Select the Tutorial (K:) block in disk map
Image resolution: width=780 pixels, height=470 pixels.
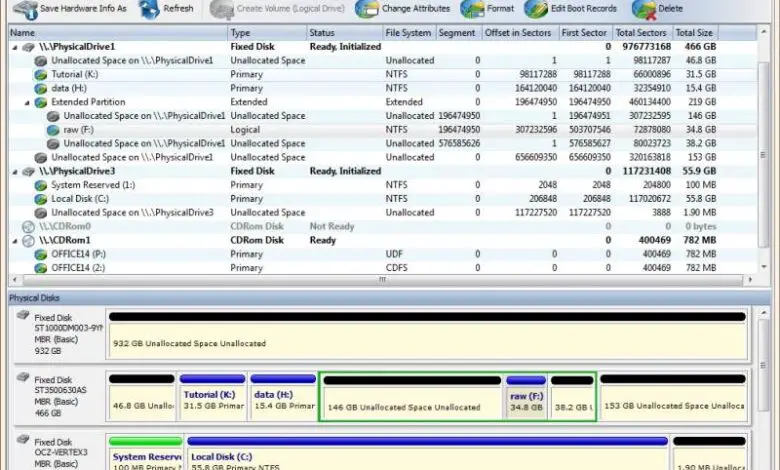coord(212,397)
